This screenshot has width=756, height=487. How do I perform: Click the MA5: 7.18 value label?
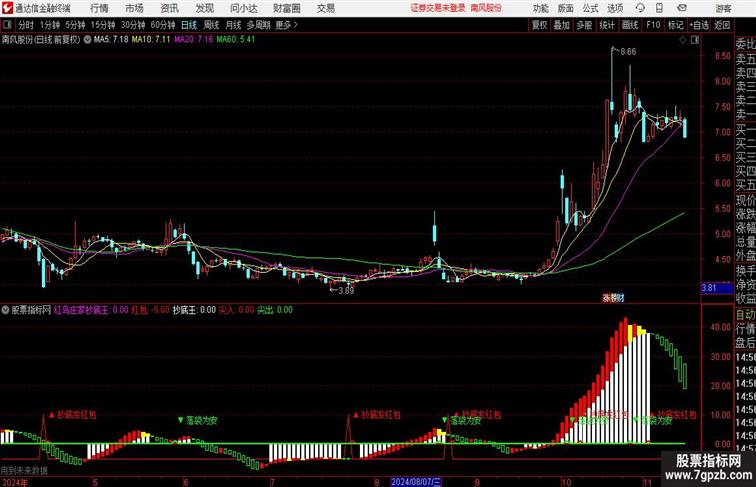pos(111,40)
